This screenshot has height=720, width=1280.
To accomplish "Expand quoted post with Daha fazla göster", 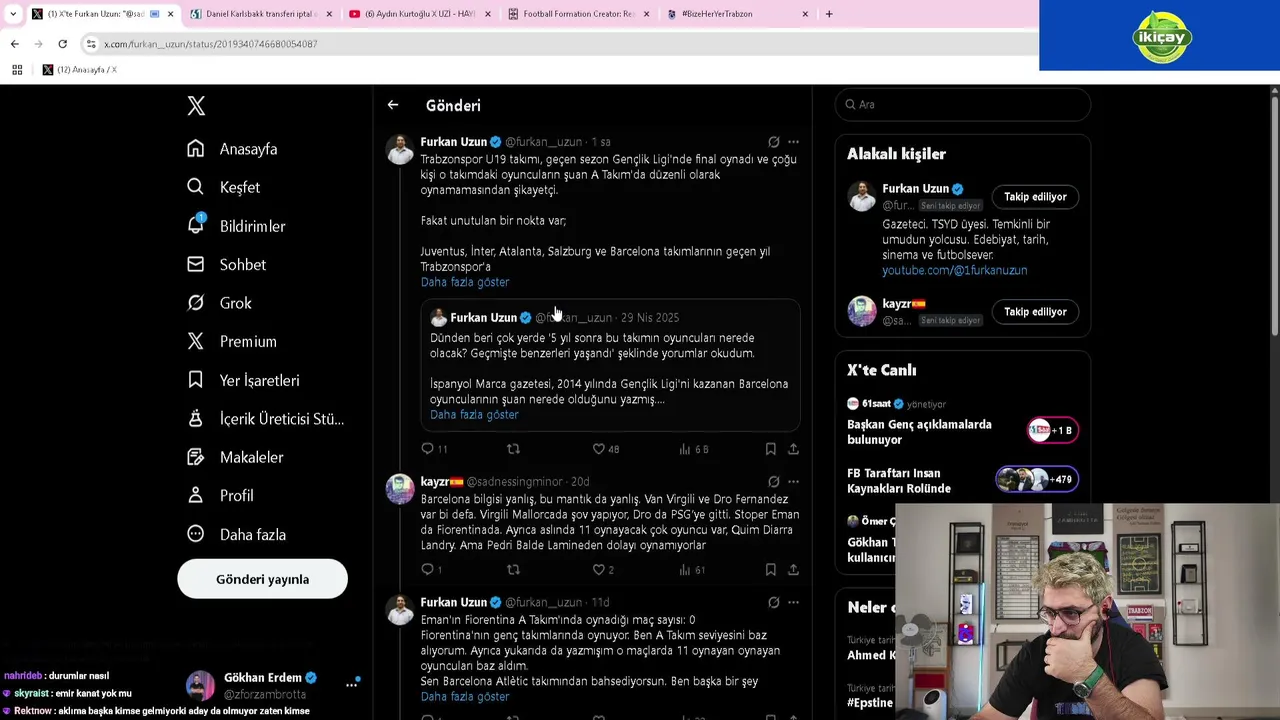I will (x=474, y=414).
